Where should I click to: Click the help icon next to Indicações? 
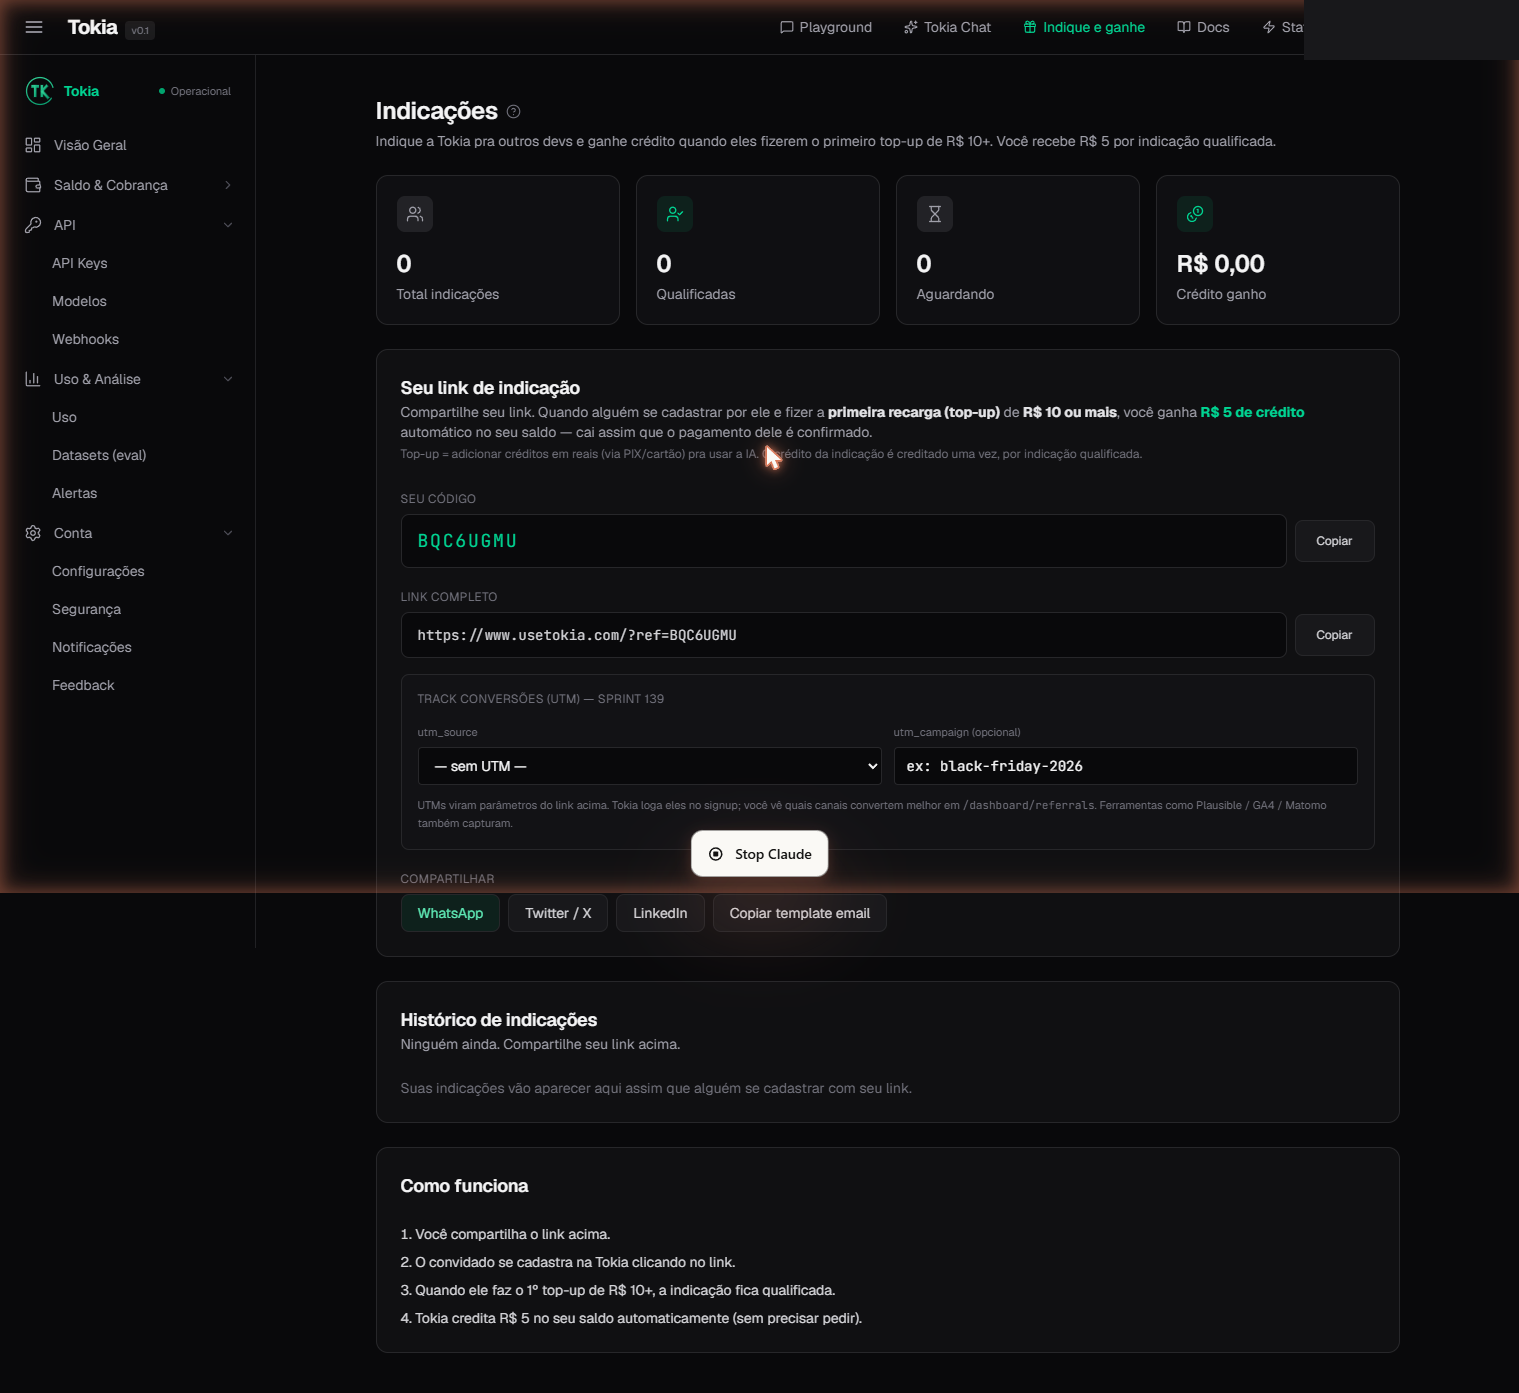(514, 112)
